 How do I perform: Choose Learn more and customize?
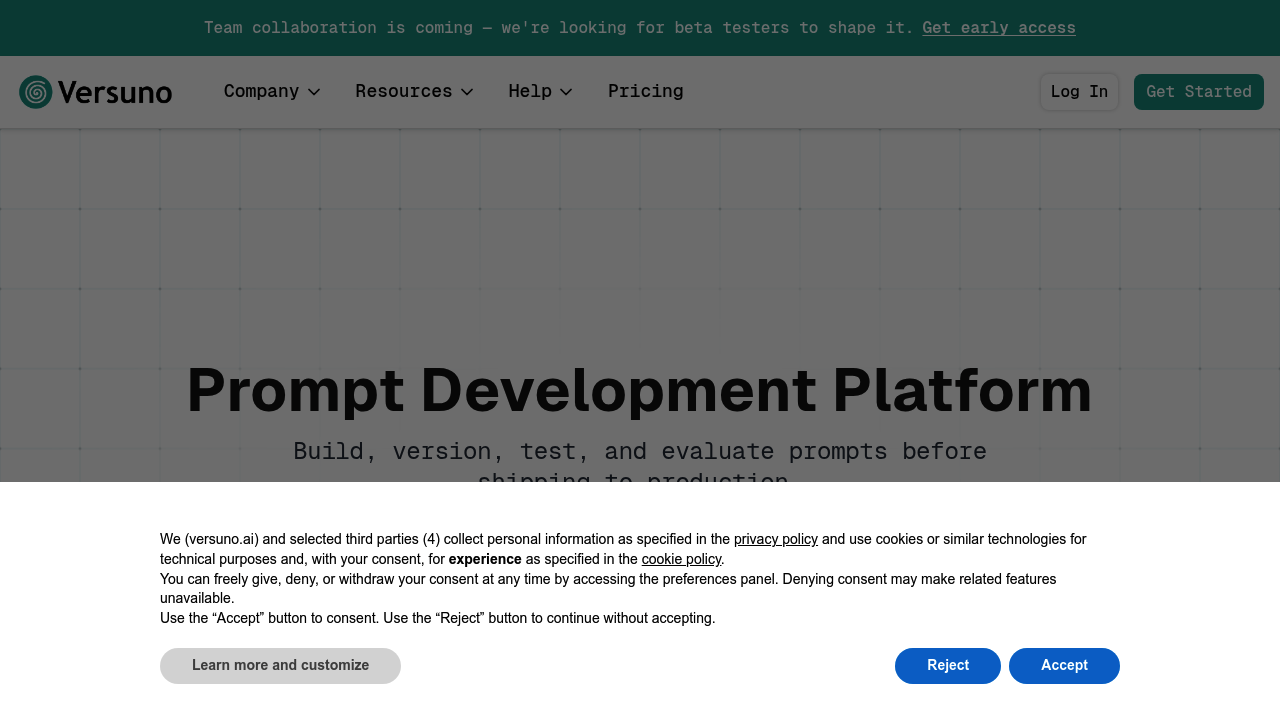coord(280,666)
